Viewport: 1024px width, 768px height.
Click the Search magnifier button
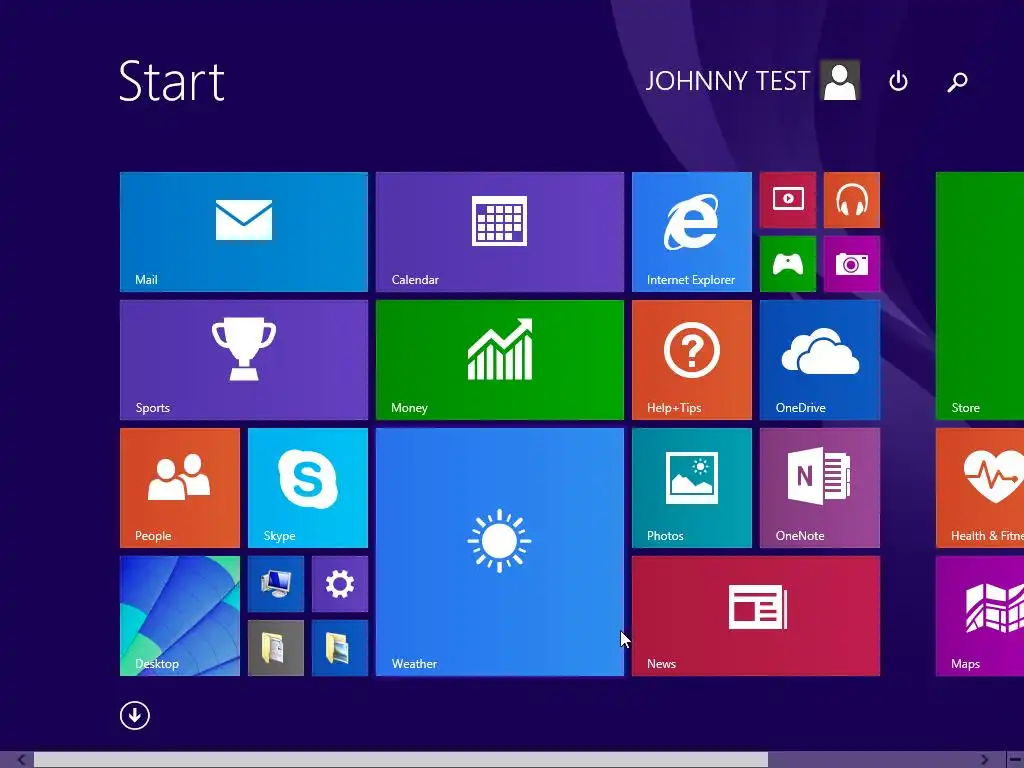click(x=957, y=82)
